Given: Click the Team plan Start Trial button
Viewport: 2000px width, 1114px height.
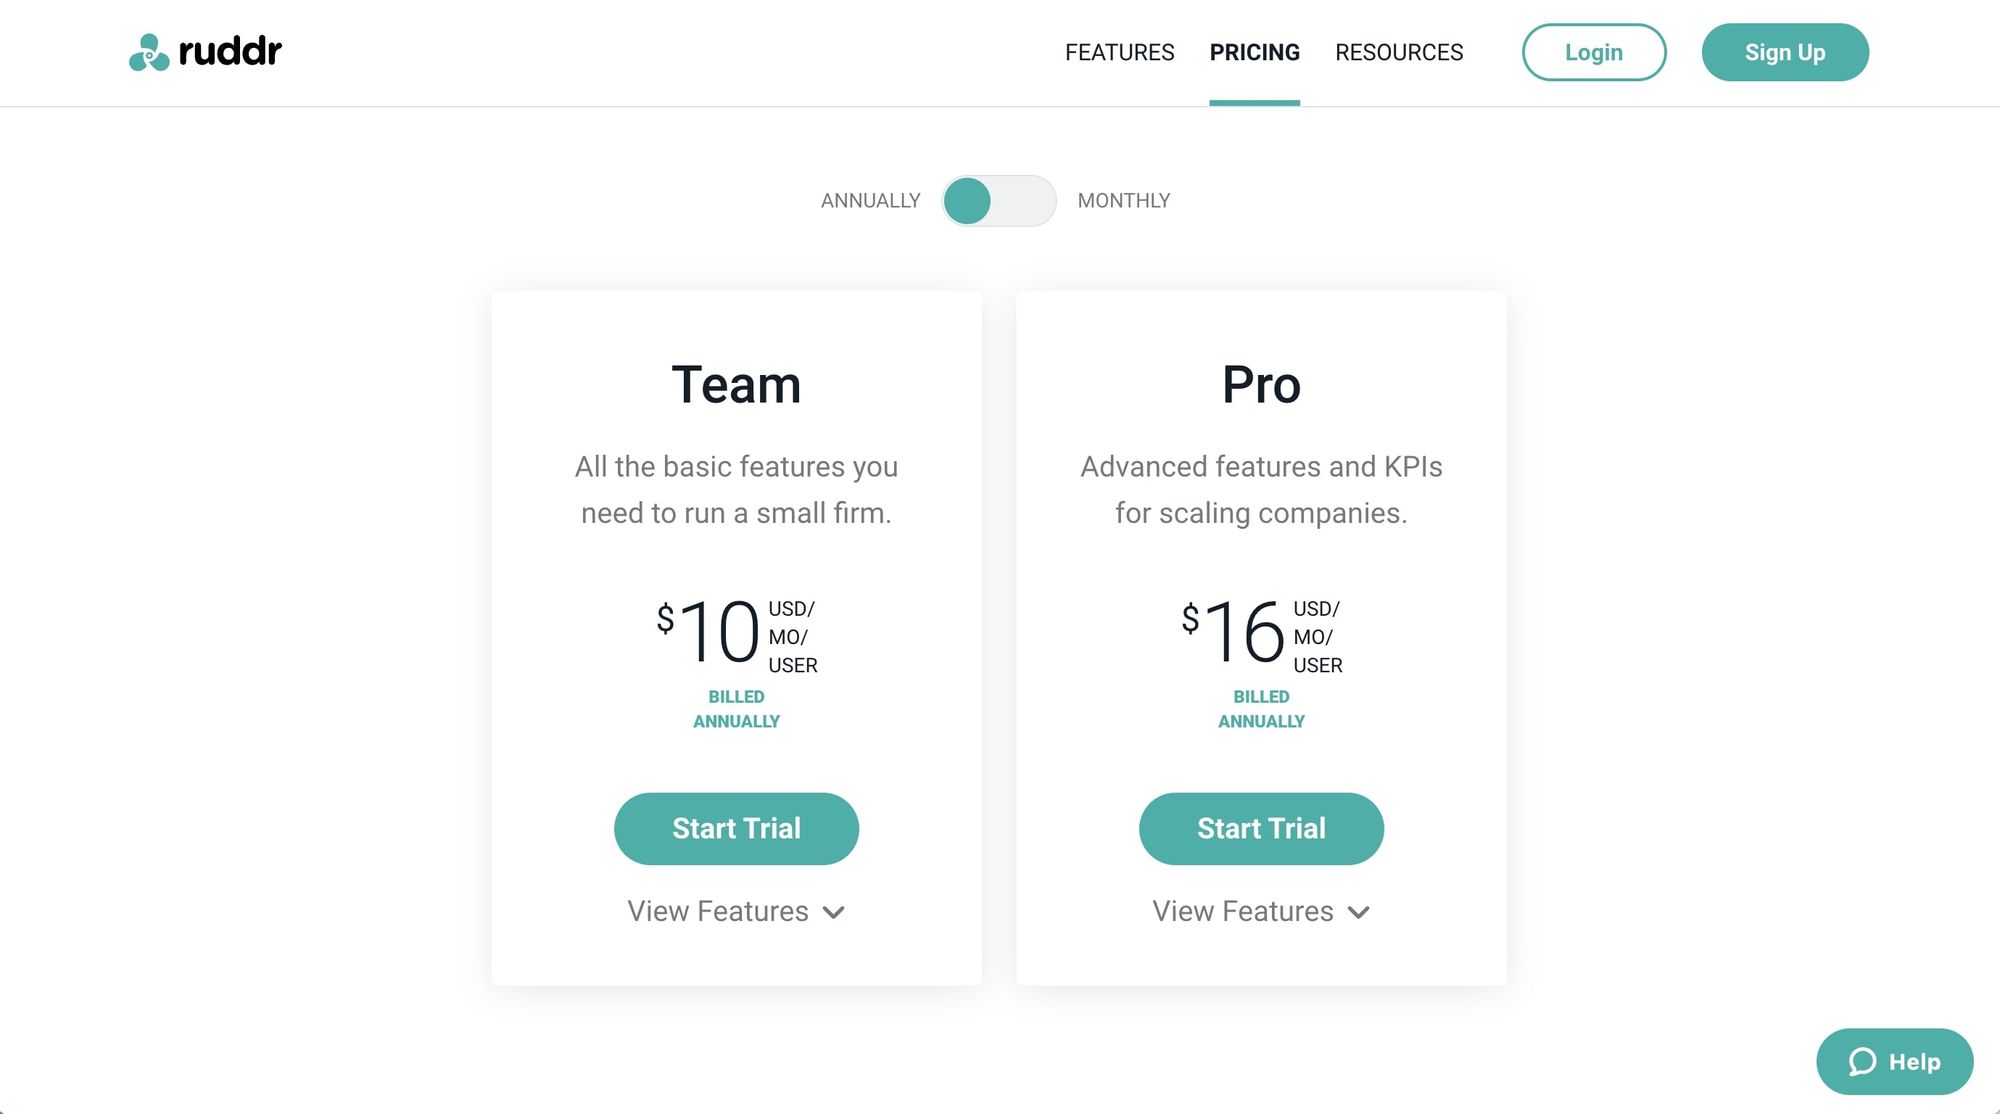Looking at the screenshot, I should (737, 829).
